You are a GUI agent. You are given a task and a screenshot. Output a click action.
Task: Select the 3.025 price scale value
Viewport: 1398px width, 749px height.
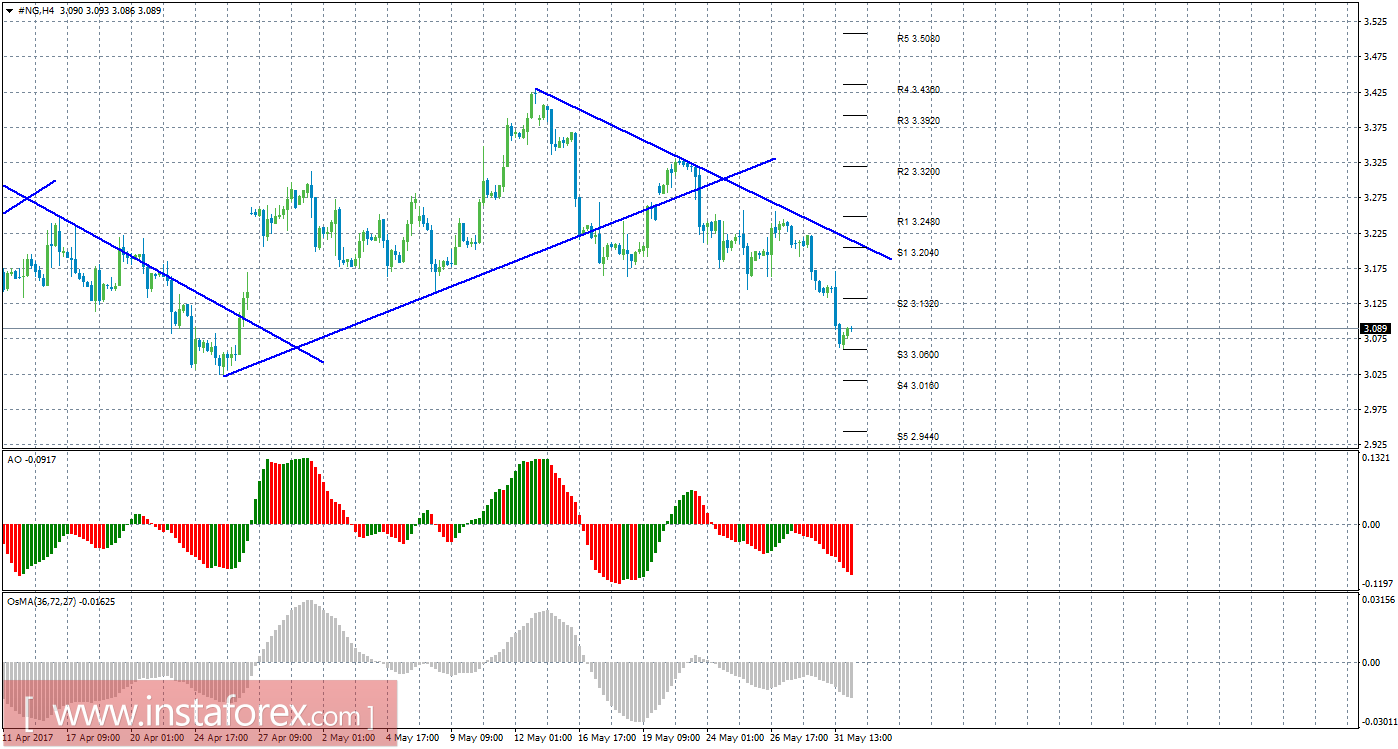click(x=1374, y=374)
